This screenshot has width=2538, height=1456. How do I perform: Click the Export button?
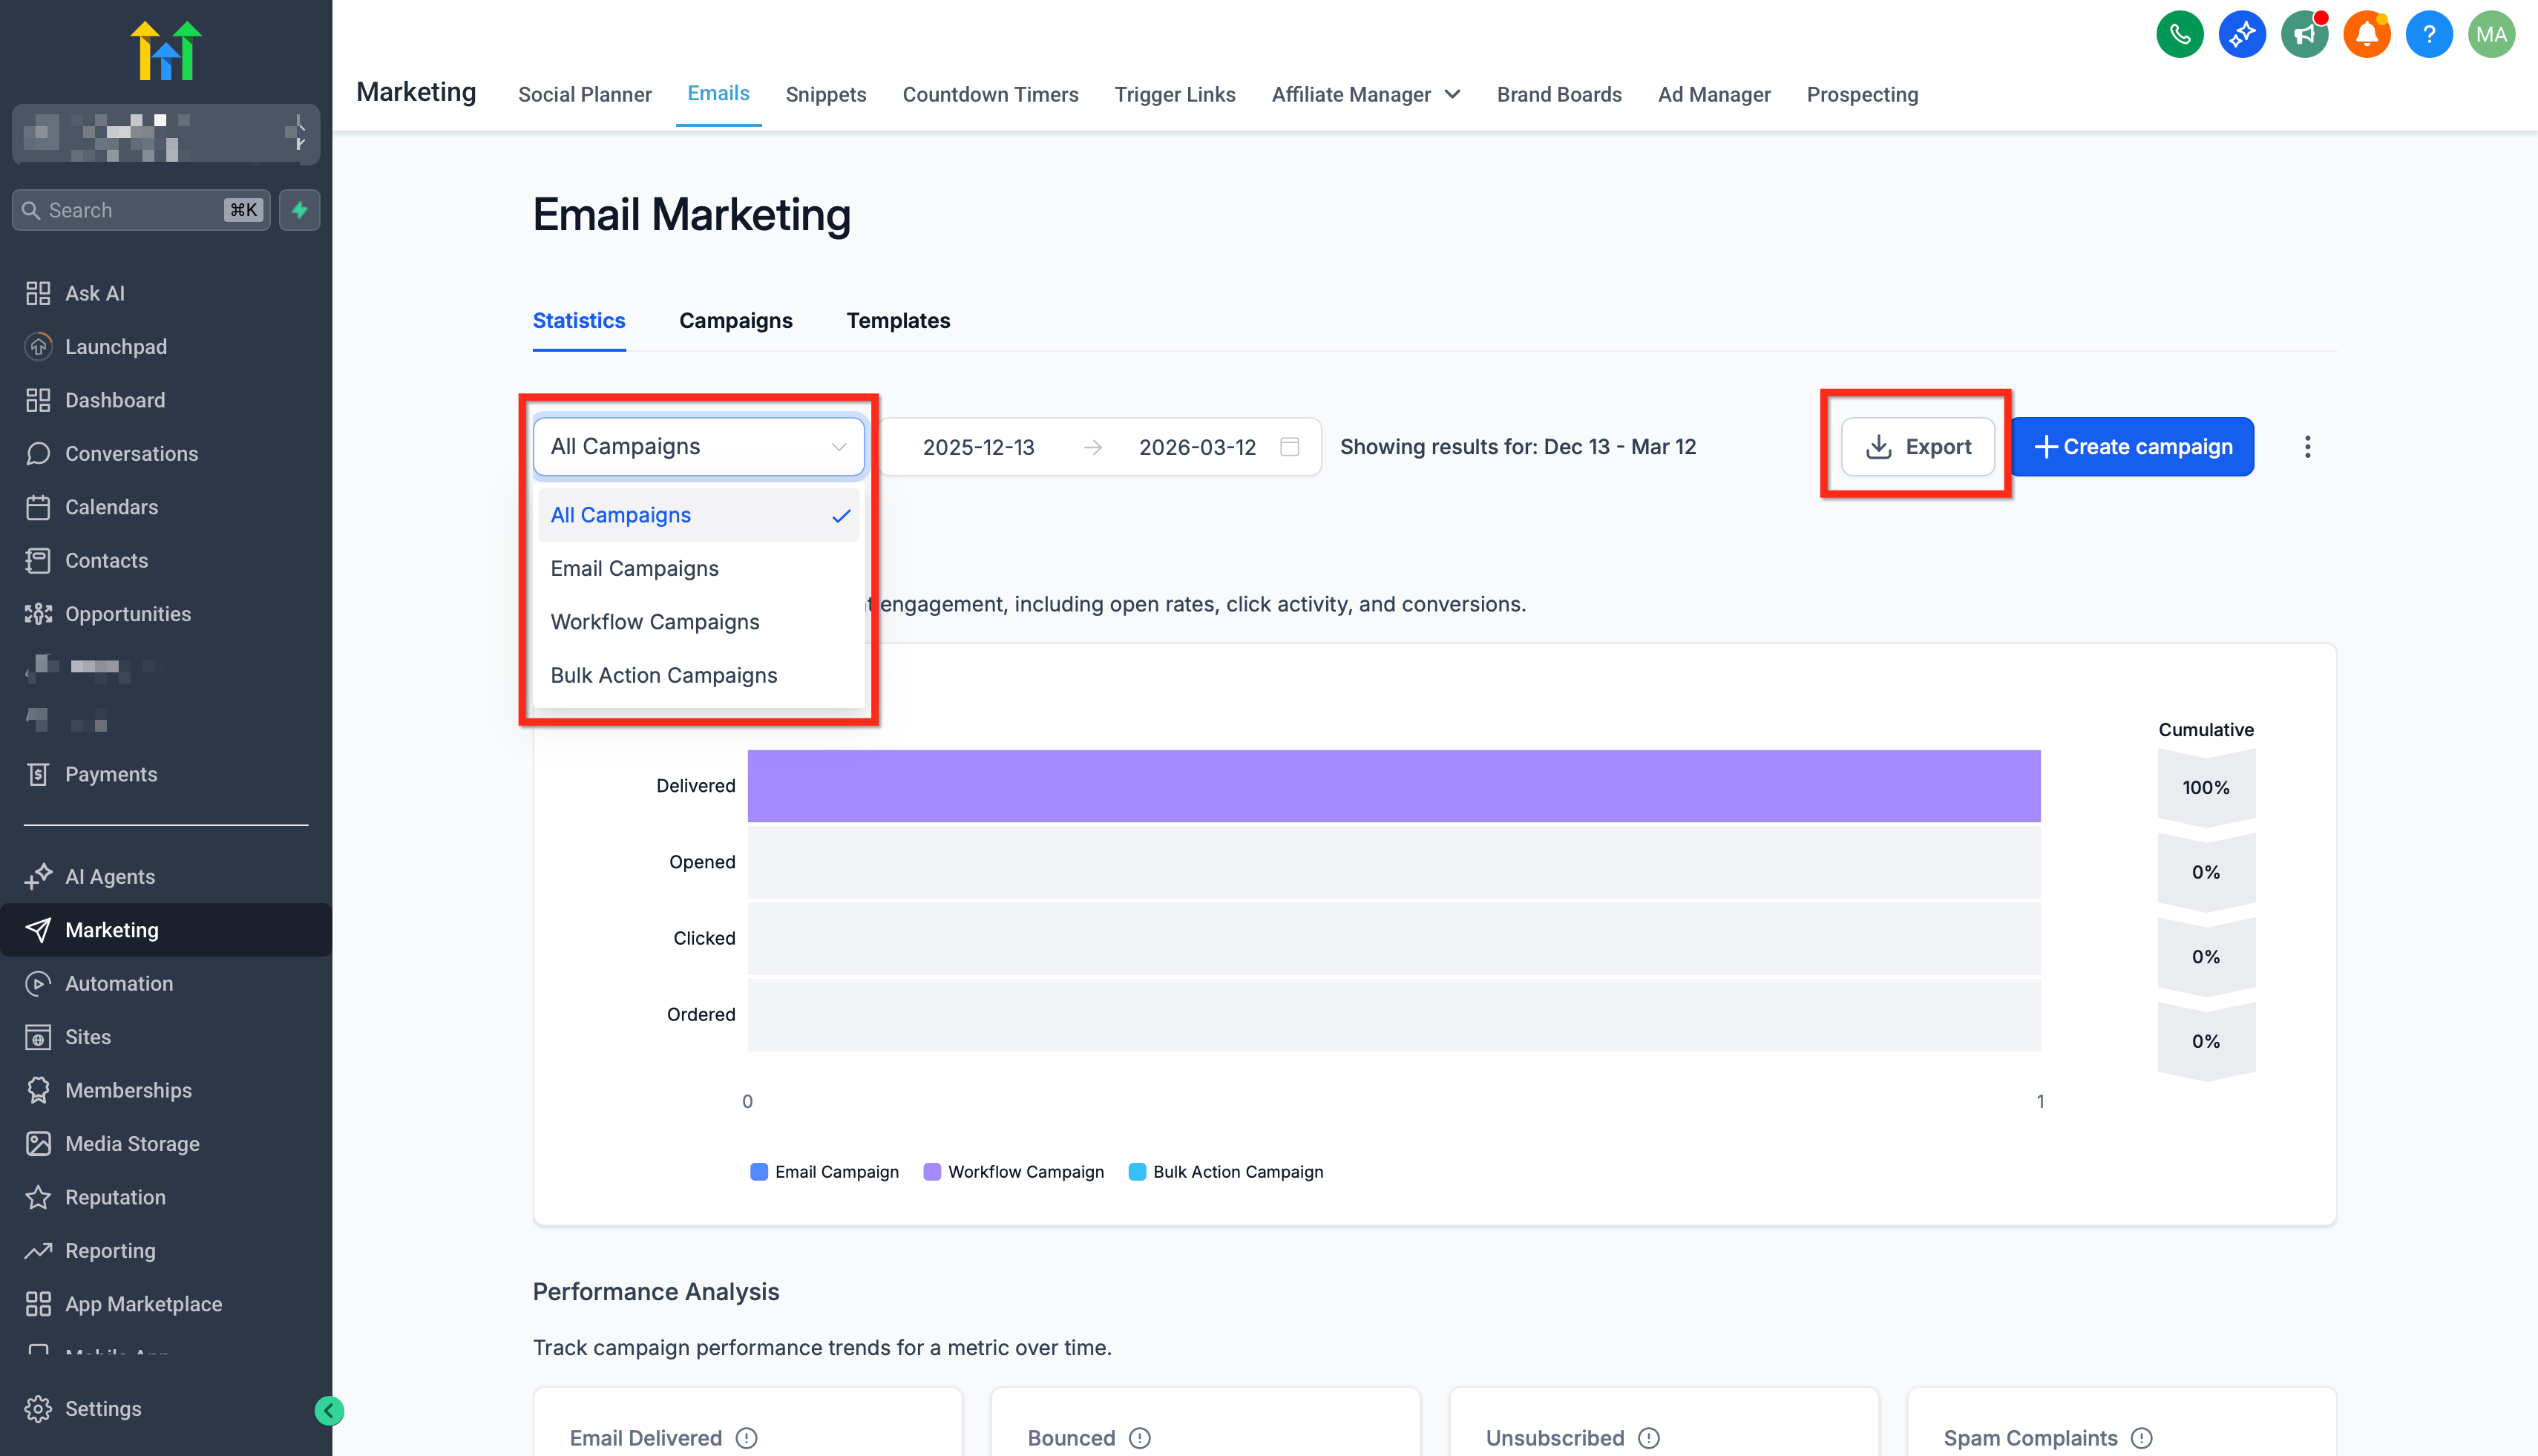(1918, 447)
